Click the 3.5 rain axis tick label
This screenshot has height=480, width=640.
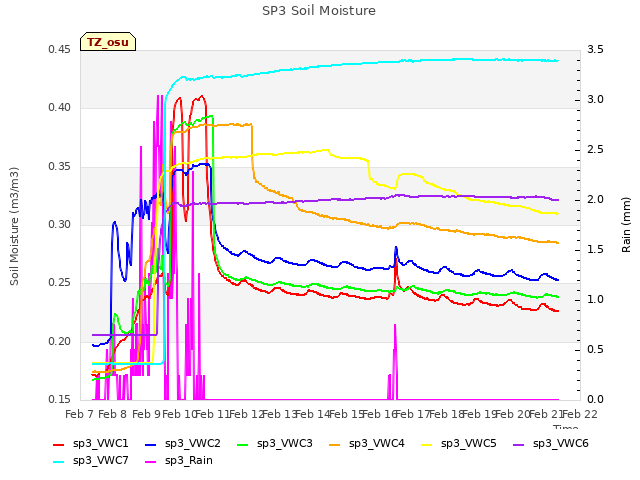595,50
